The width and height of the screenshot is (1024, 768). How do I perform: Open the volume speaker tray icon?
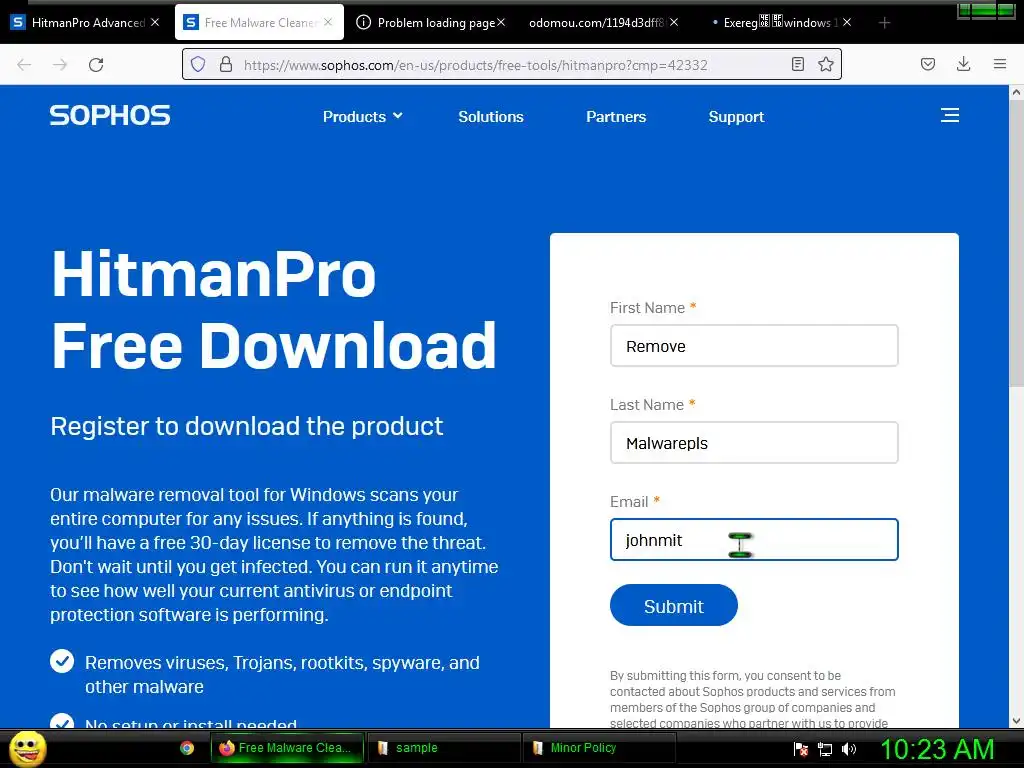[848, 749]
